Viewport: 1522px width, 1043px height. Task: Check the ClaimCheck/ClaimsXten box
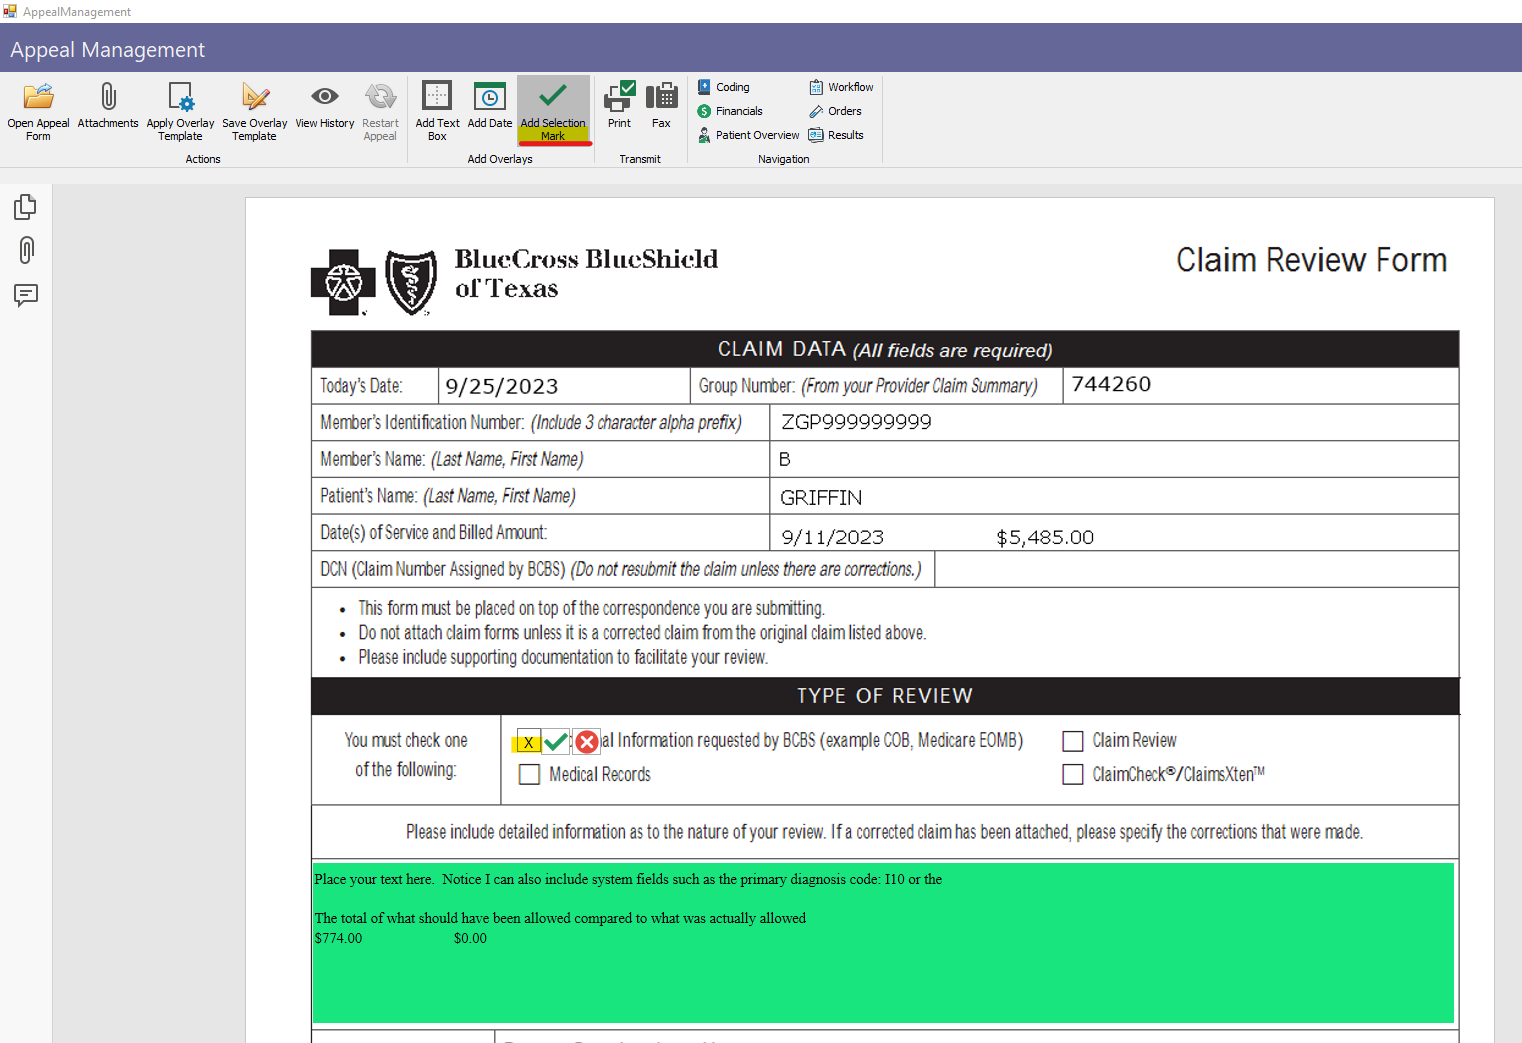(1073, 775)
